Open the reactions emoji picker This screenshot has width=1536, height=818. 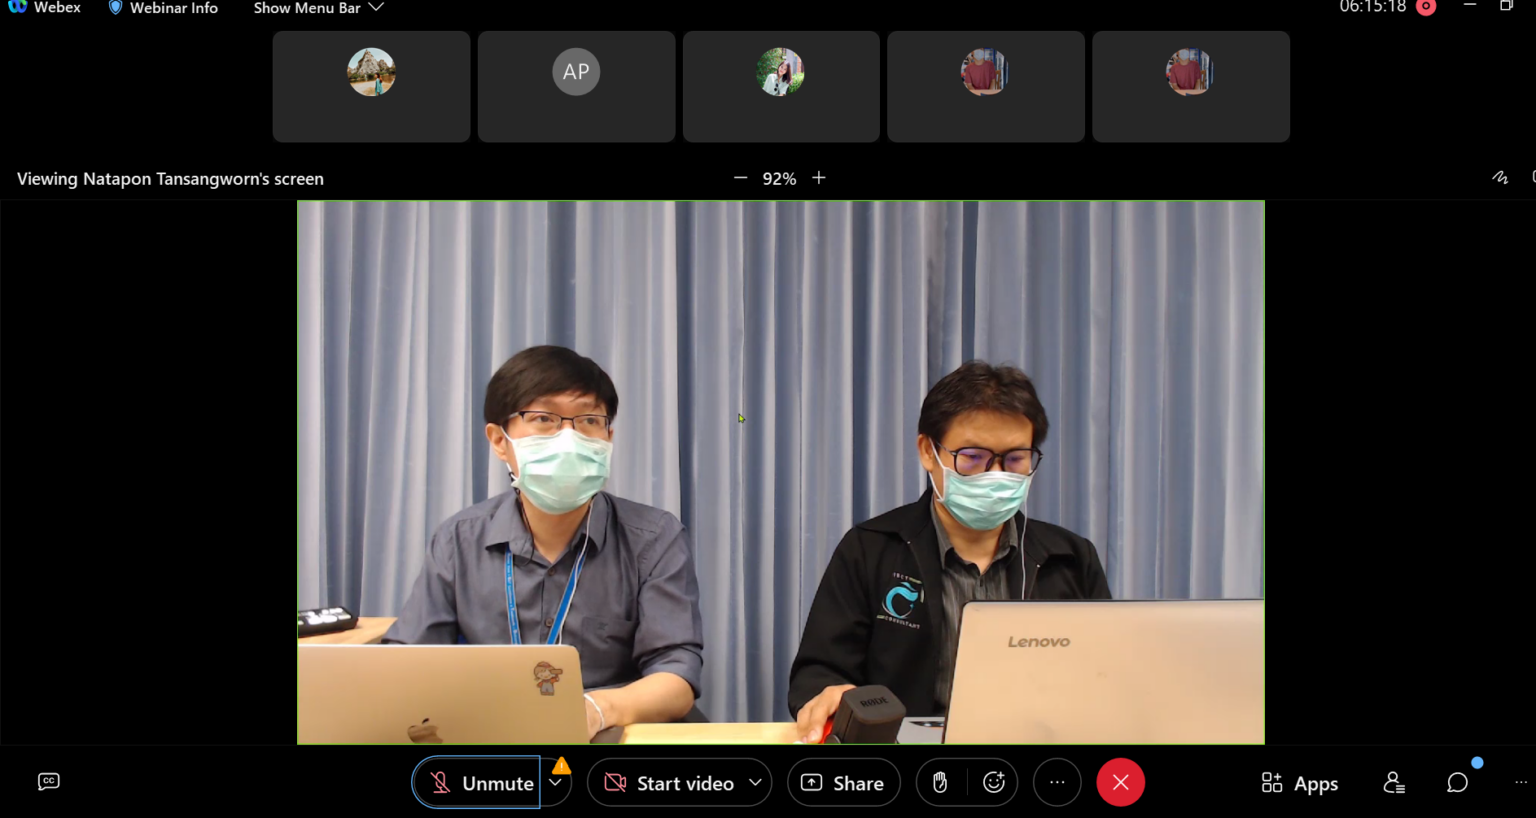tap(994, 782)
